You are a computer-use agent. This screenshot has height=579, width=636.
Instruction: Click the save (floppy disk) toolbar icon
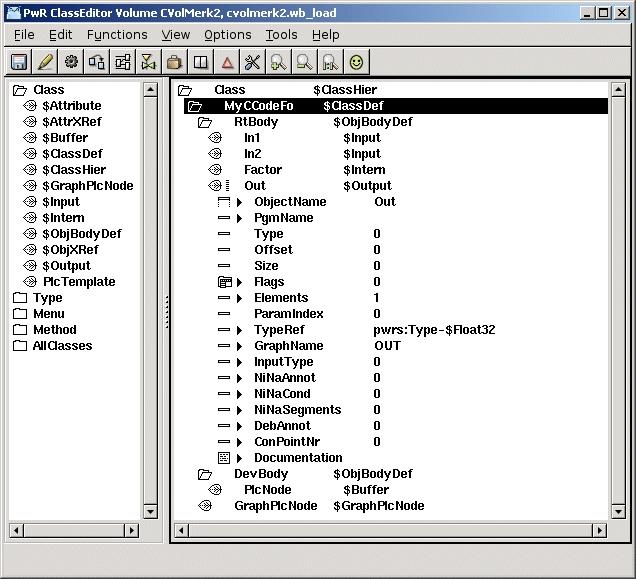click(19, 62)
